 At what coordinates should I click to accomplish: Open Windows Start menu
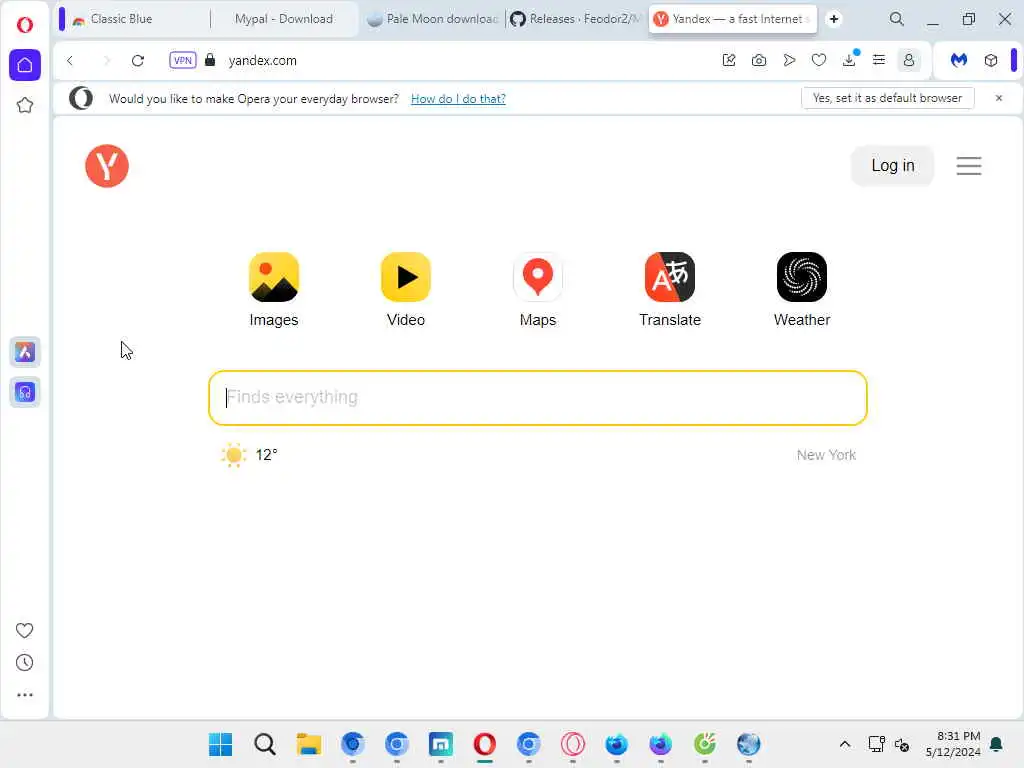[x=220, y=744]
